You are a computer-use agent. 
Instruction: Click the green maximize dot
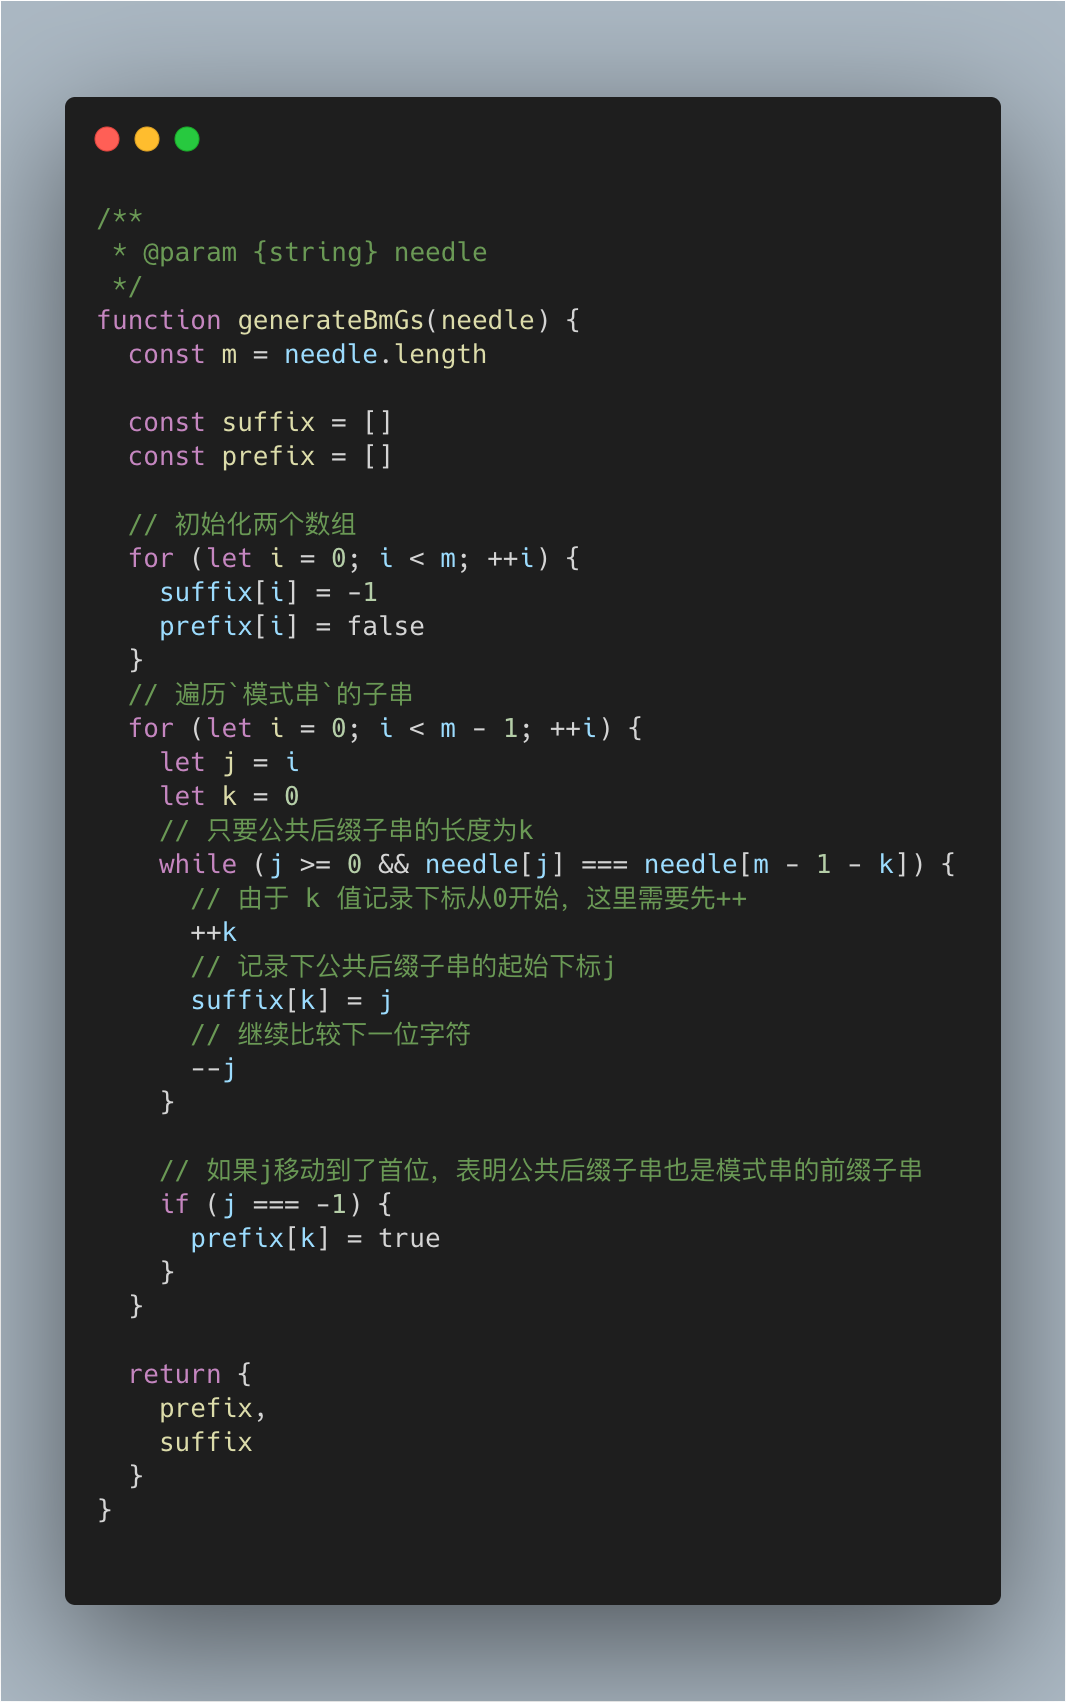coord(187,139)
